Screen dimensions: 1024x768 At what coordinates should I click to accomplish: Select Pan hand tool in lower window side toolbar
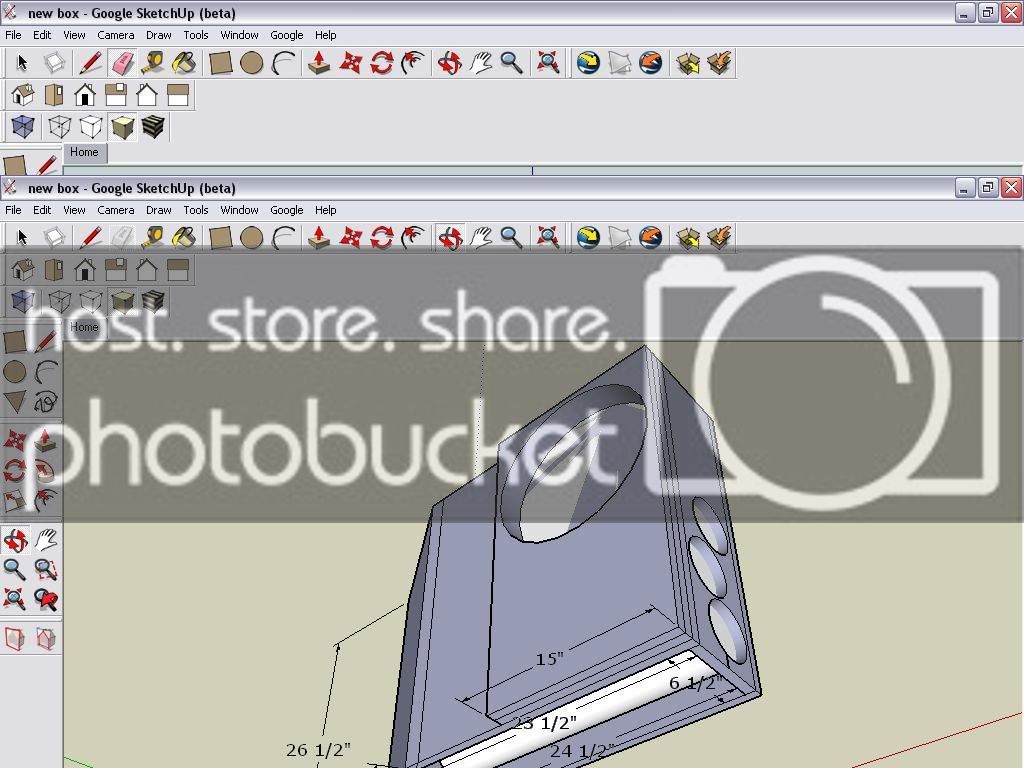pyautogui.click(x=46, y=540)
